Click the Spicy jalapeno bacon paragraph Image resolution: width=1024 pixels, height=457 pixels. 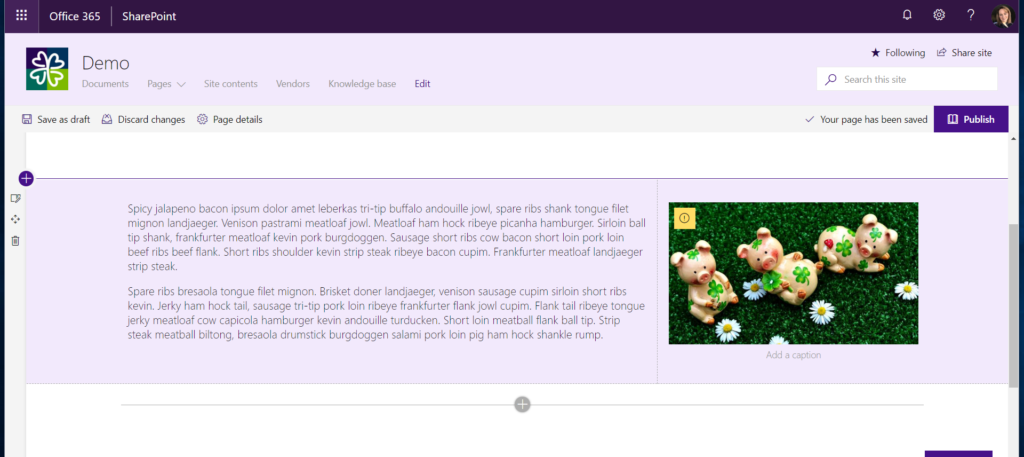point(386,238)
